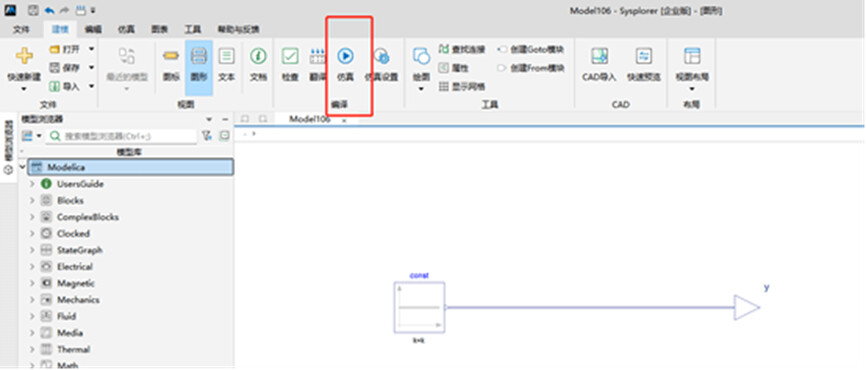Select the Model106 document tab

[x=309, y=119]
